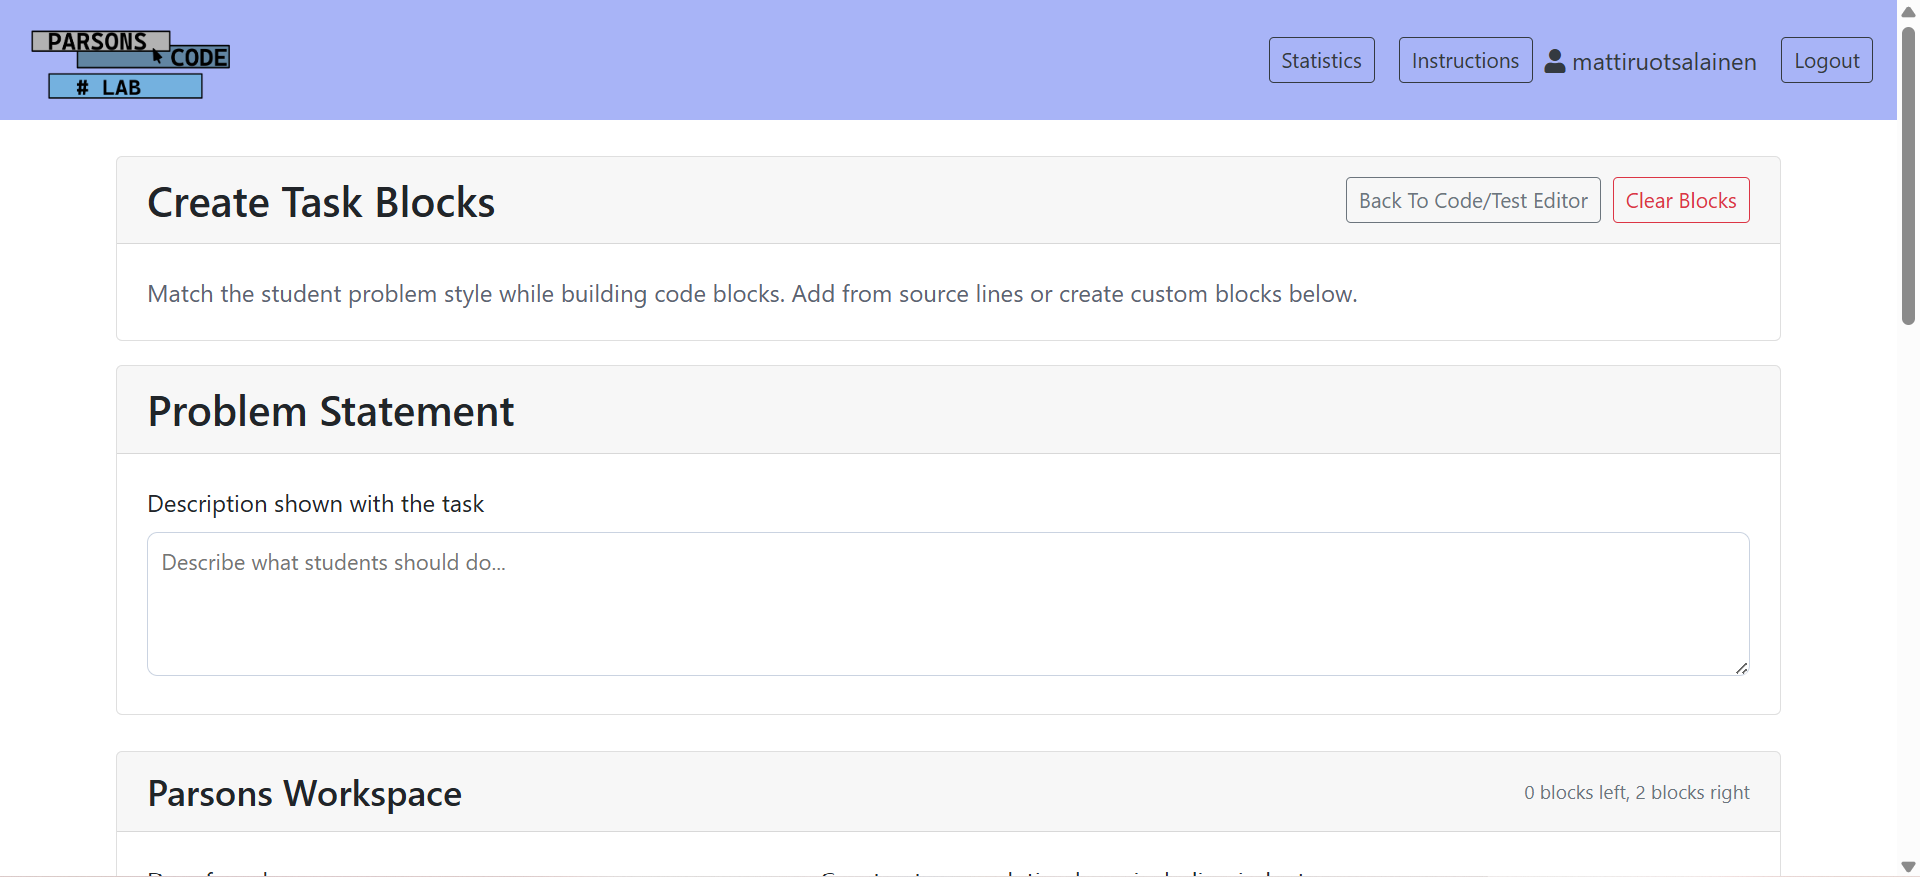Go Back To Code/Test Editor
The width and height of the screenshot is (1920, 877).
pos(1473,200)
